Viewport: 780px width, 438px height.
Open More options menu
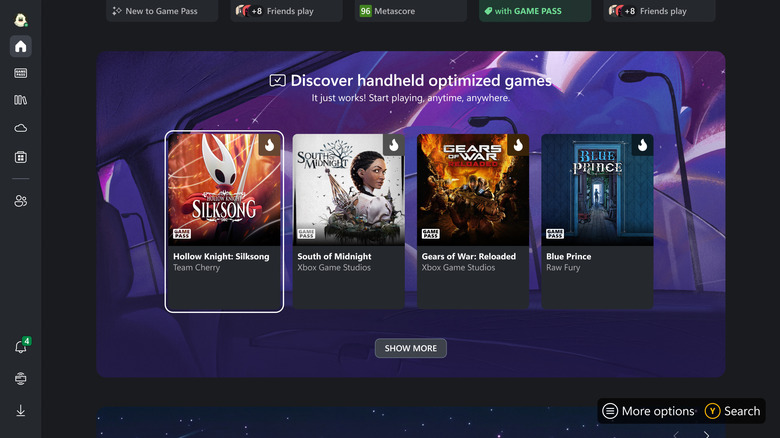[x=648, y=411]
